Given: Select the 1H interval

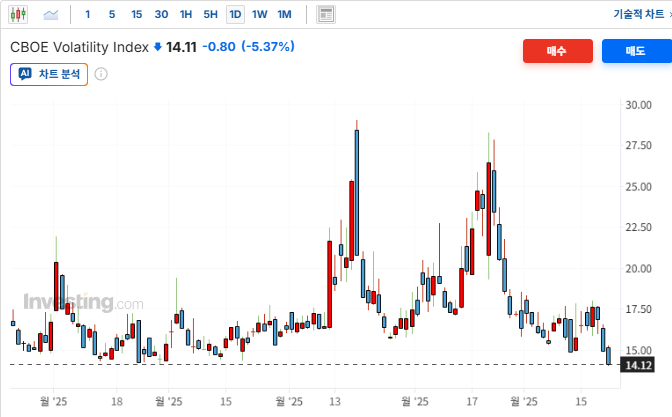Looking at the screenshot, I should [186, 15].
